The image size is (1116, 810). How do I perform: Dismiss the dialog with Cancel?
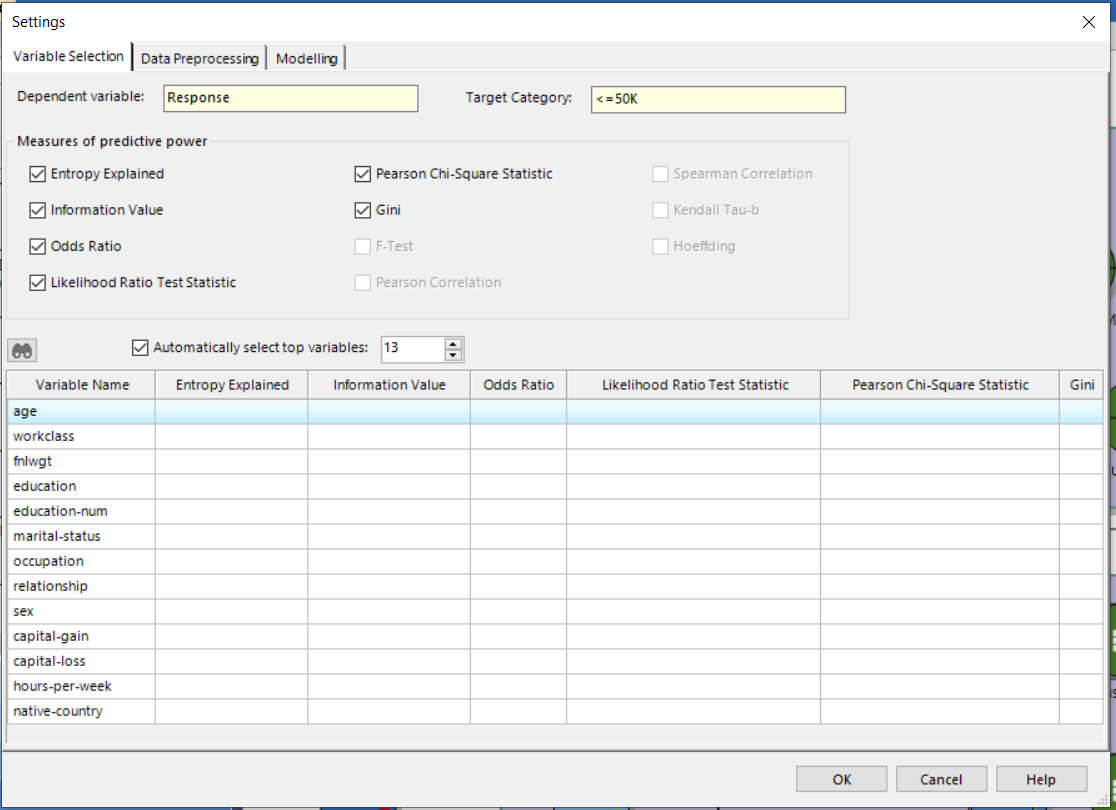[x=941, y=779]
